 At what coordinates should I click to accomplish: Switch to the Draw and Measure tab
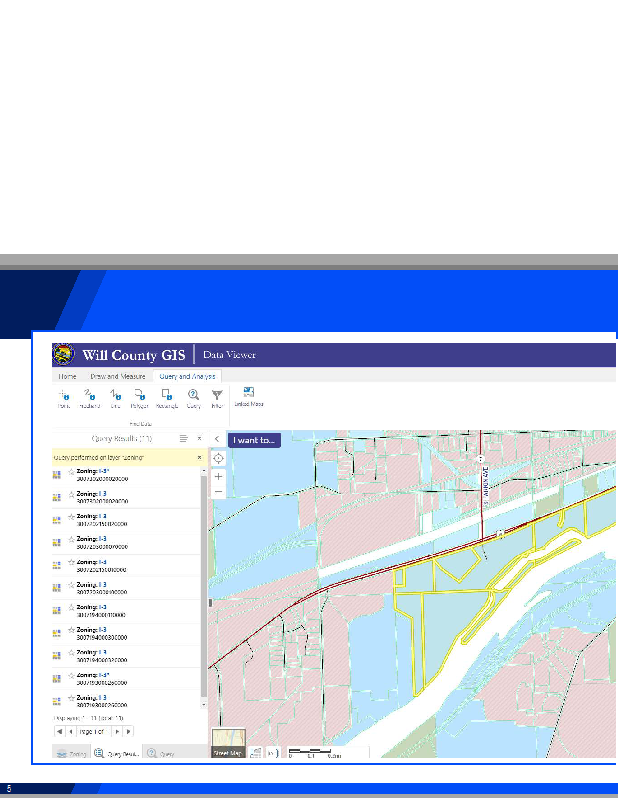(117, 376)
